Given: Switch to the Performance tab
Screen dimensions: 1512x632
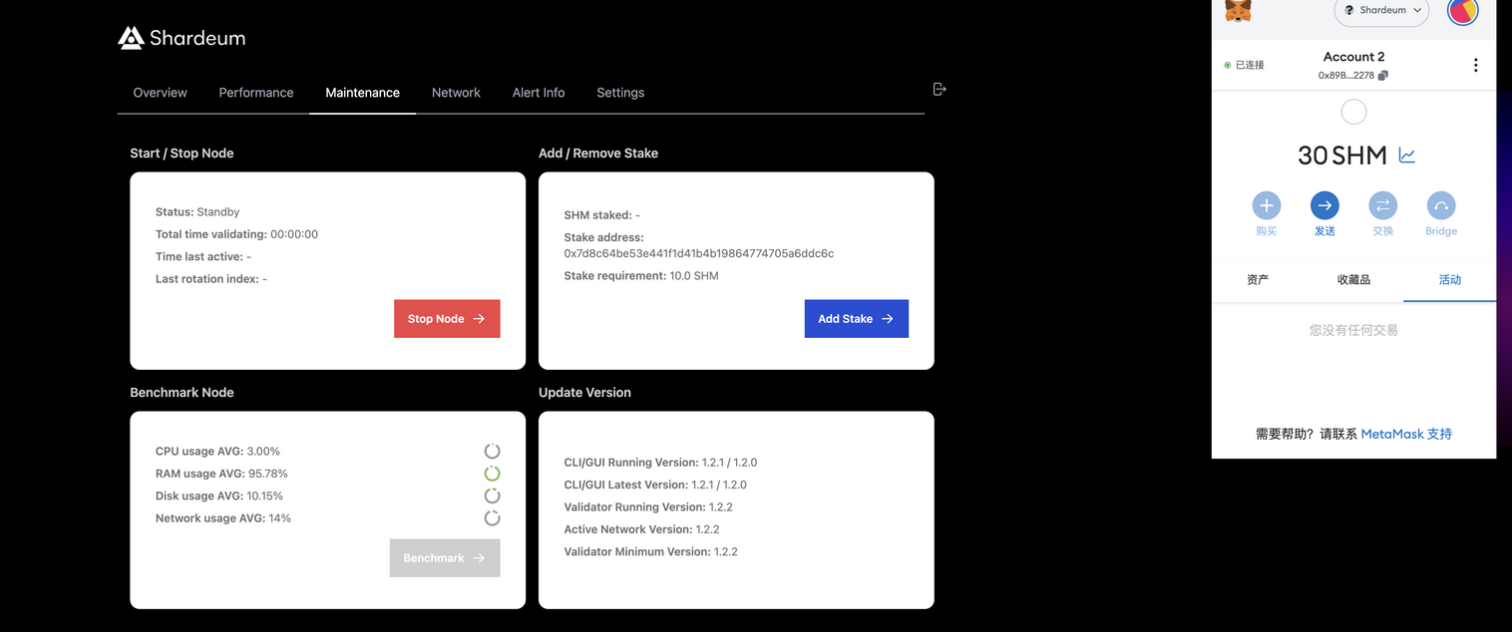Looking at the screenshot, I should coord(256,92).
